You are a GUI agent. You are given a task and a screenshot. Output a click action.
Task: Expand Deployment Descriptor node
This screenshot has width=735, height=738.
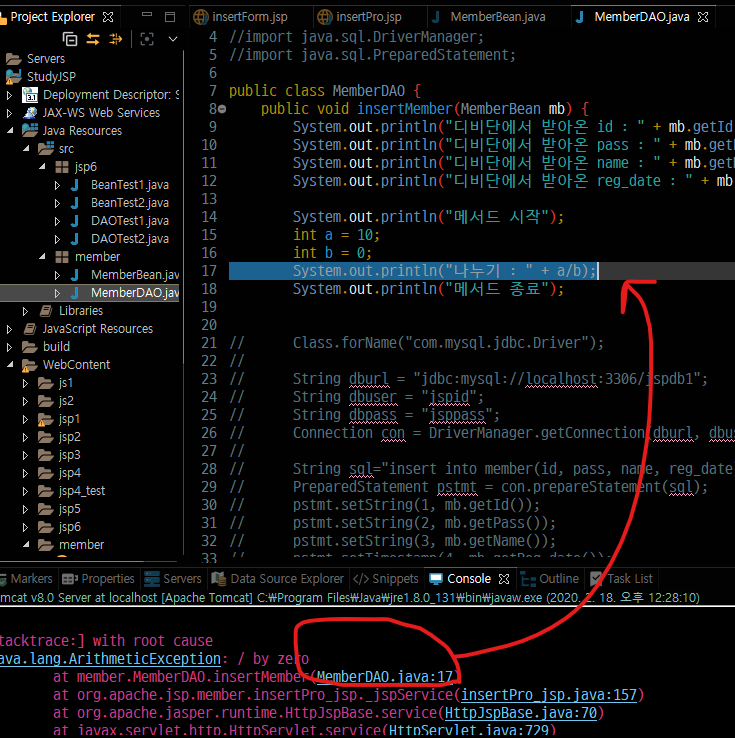(x=9, y=95)
